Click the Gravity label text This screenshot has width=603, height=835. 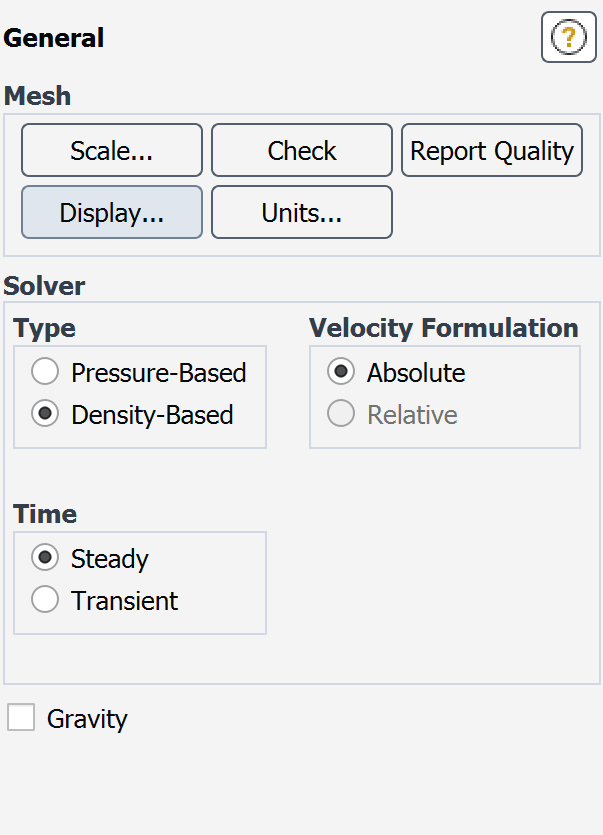pyautogui.click(x=87, y=719)
